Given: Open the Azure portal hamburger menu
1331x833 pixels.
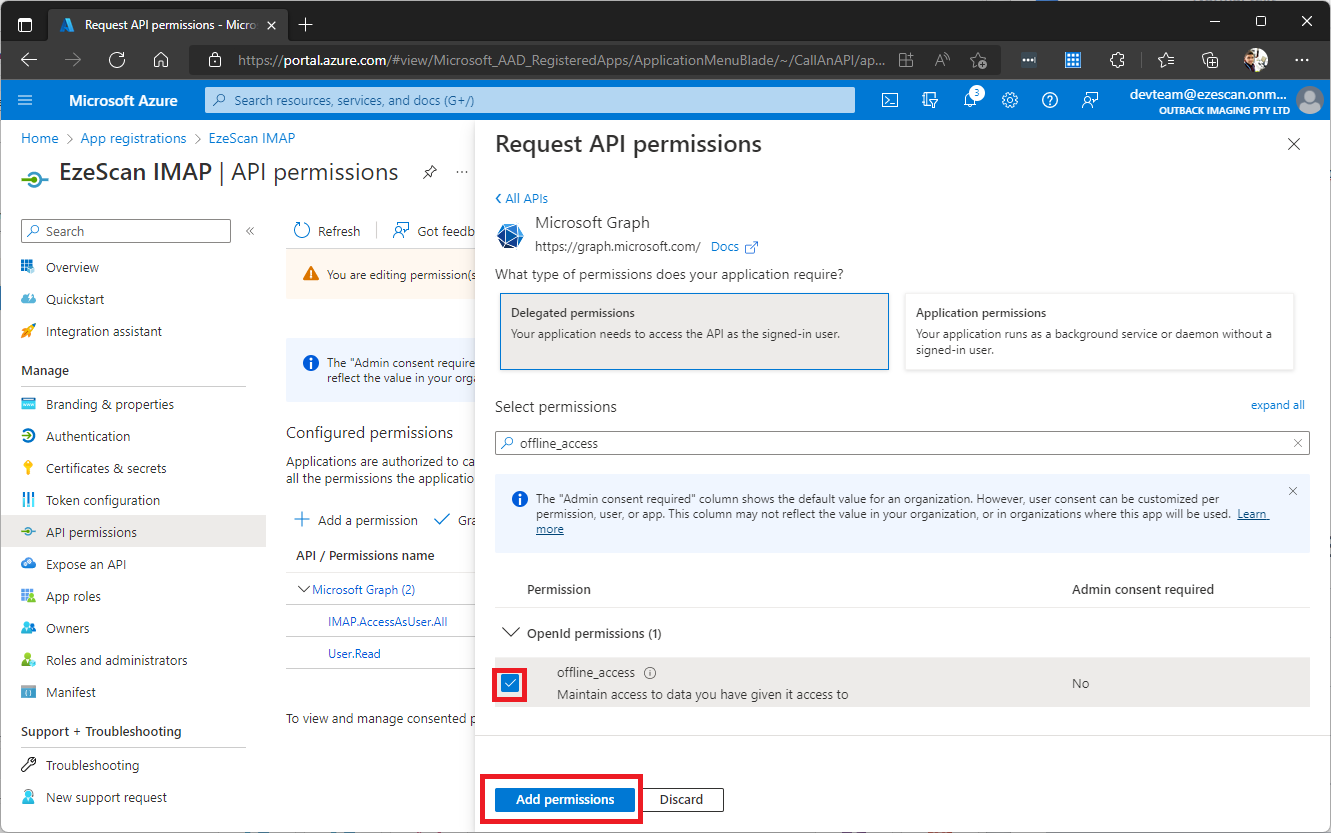Looking at the screenshot, I should point(26,100).
